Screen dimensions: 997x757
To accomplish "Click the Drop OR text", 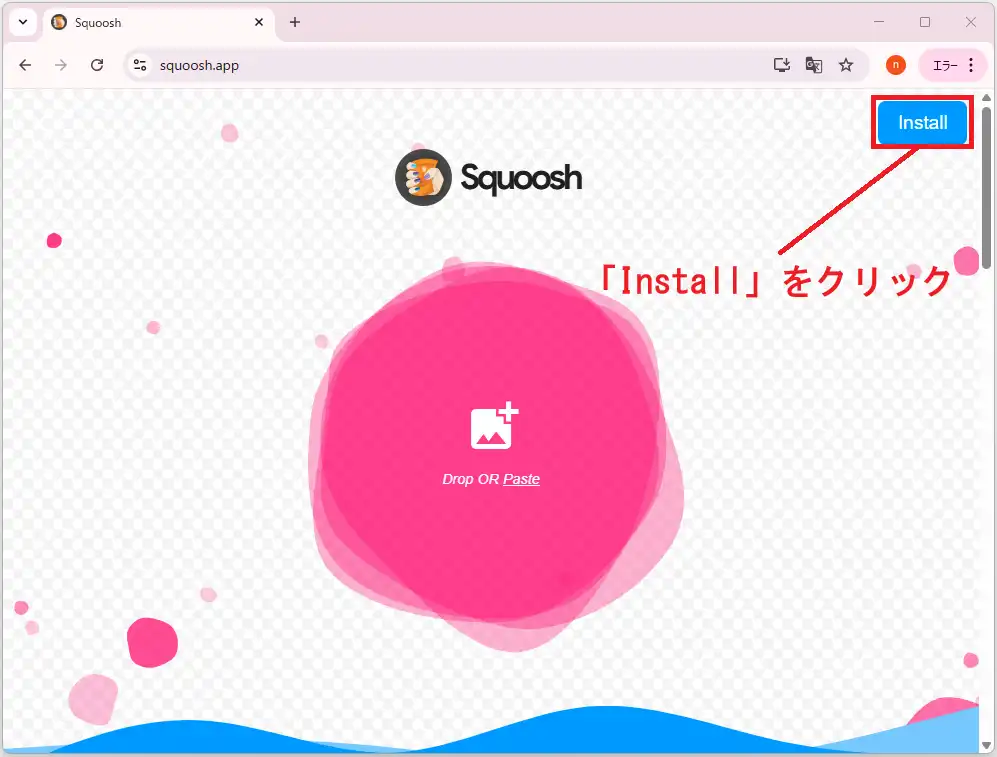I will click(x=471, y=479).
